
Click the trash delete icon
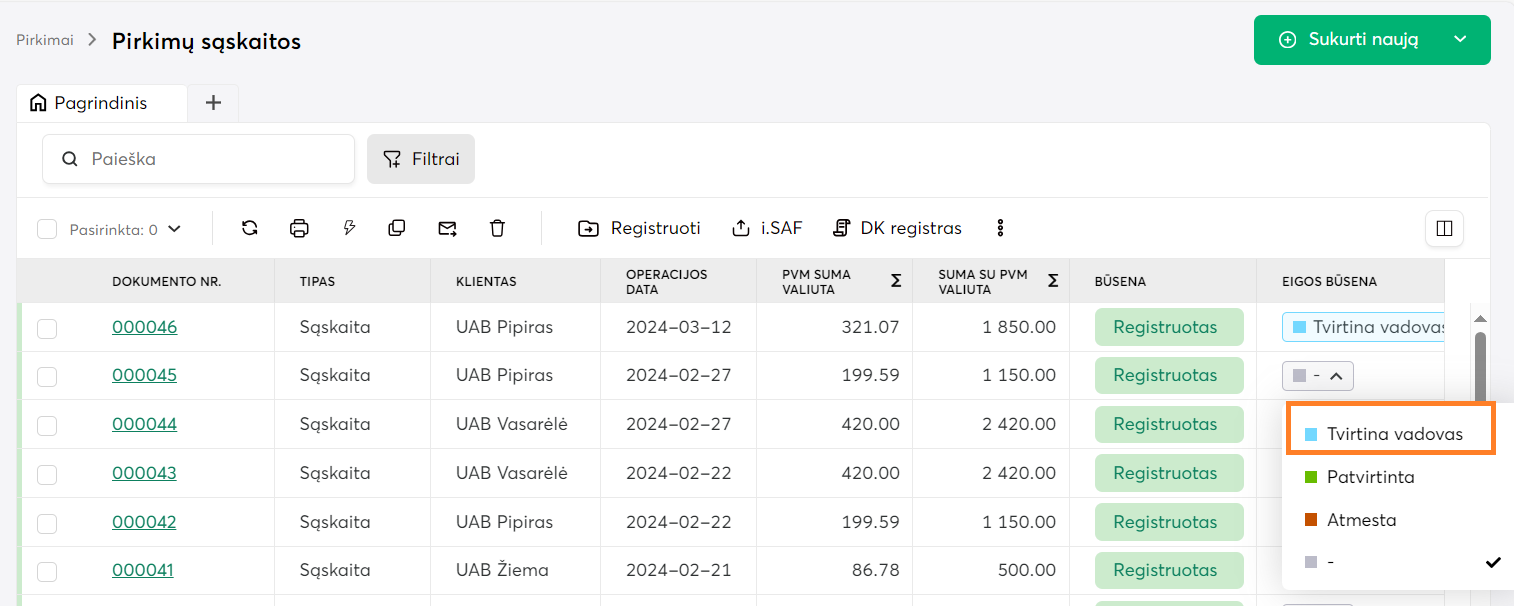[497, 228]
